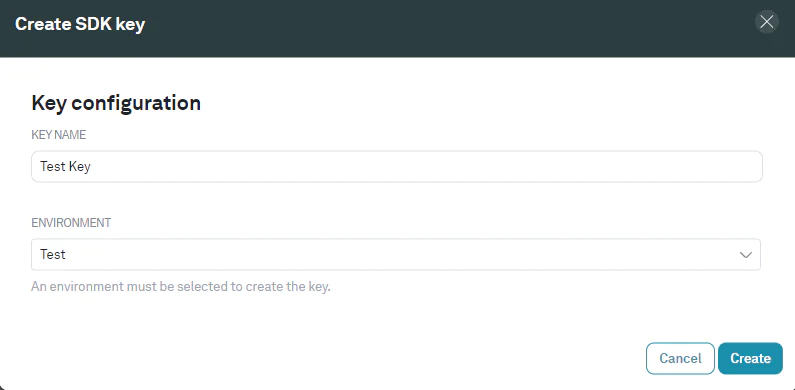Close the Create SDK key dialog

pyautogui.click(x=767, y=22)
